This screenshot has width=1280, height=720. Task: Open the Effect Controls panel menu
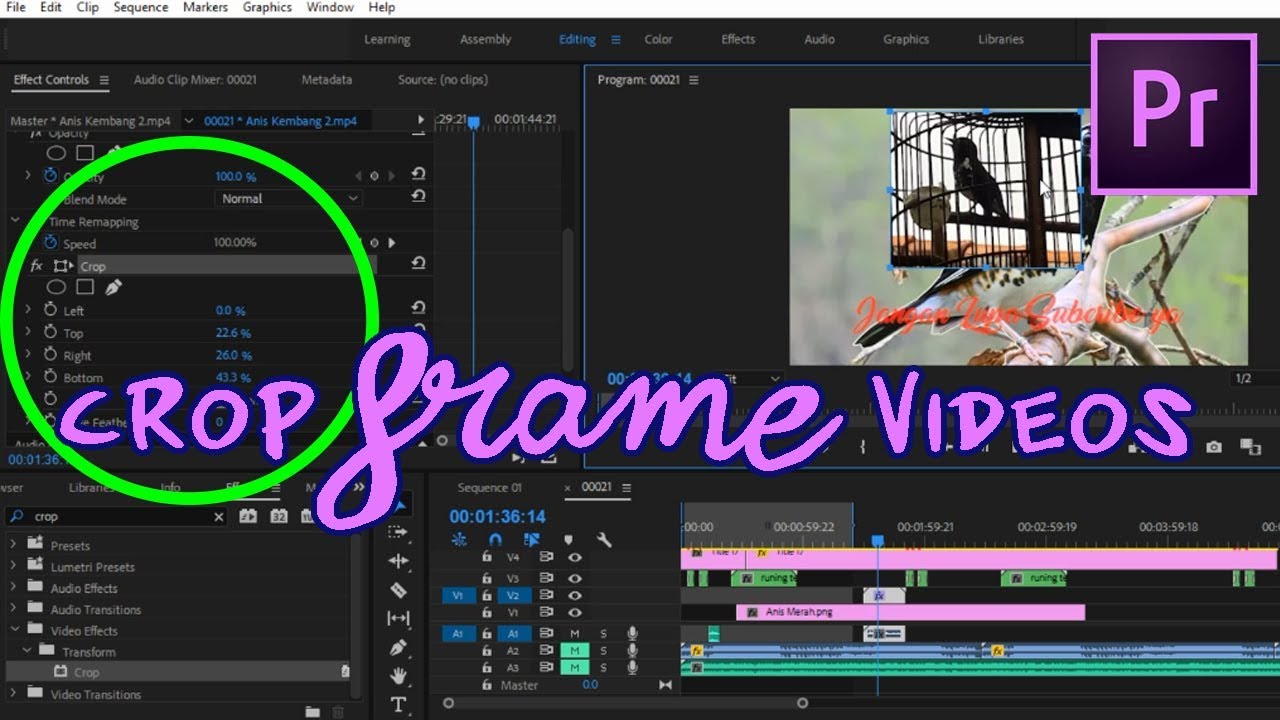[106, 80]
